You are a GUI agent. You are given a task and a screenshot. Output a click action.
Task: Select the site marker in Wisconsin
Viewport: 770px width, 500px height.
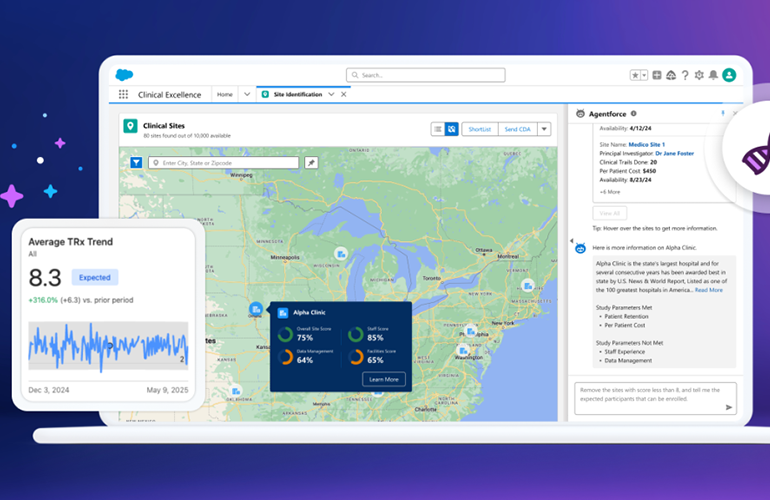pyautogui.click(x=341, y=254)
